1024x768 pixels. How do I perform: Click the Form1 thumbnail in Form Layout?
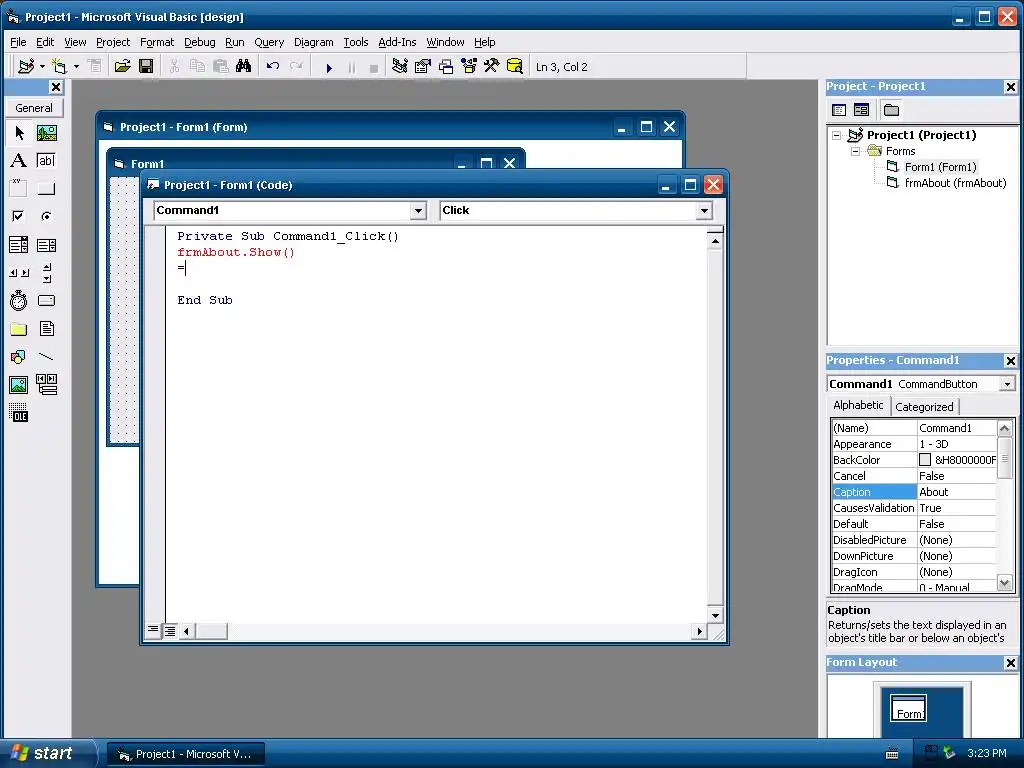[x=909, y=708]
